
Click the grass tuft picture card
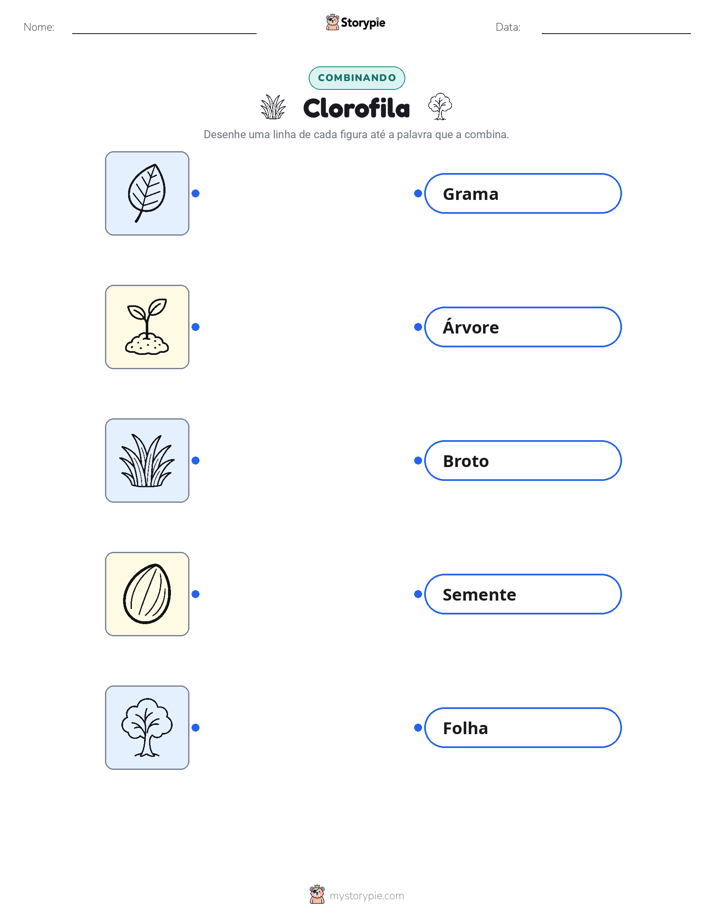pos(147,460)
